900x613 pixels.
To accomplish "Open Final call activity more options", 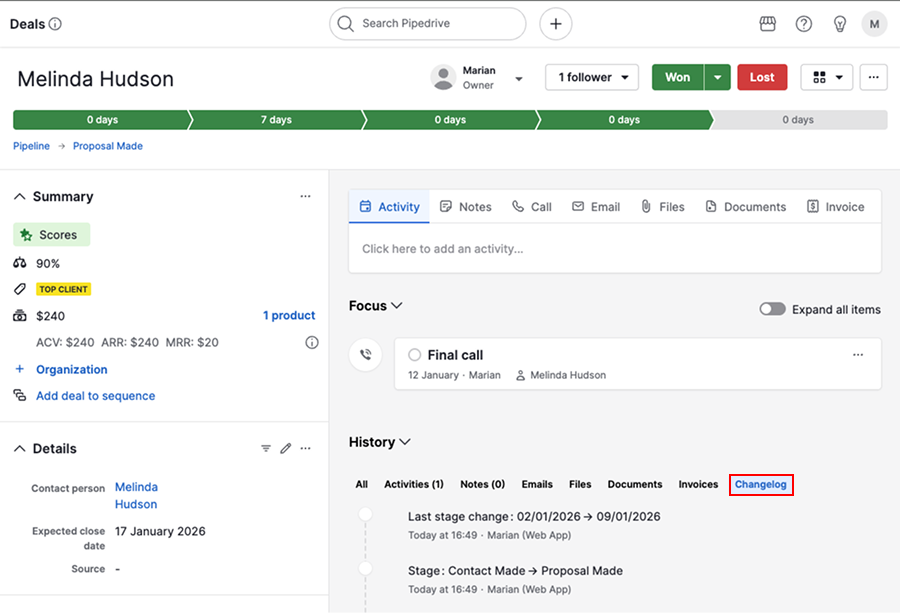I will [x=858, y=355].
